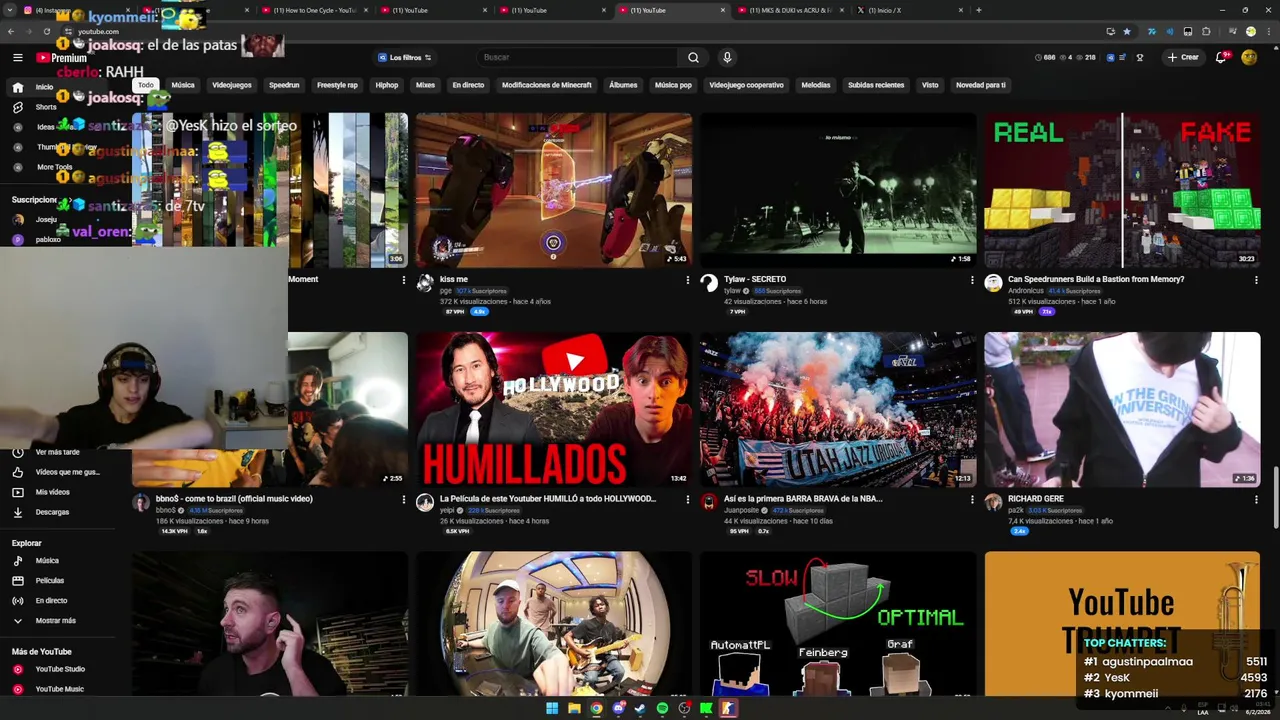Open the notifications bell
The width and height of the screenshot is (1280, 720).
point(1221,57)
